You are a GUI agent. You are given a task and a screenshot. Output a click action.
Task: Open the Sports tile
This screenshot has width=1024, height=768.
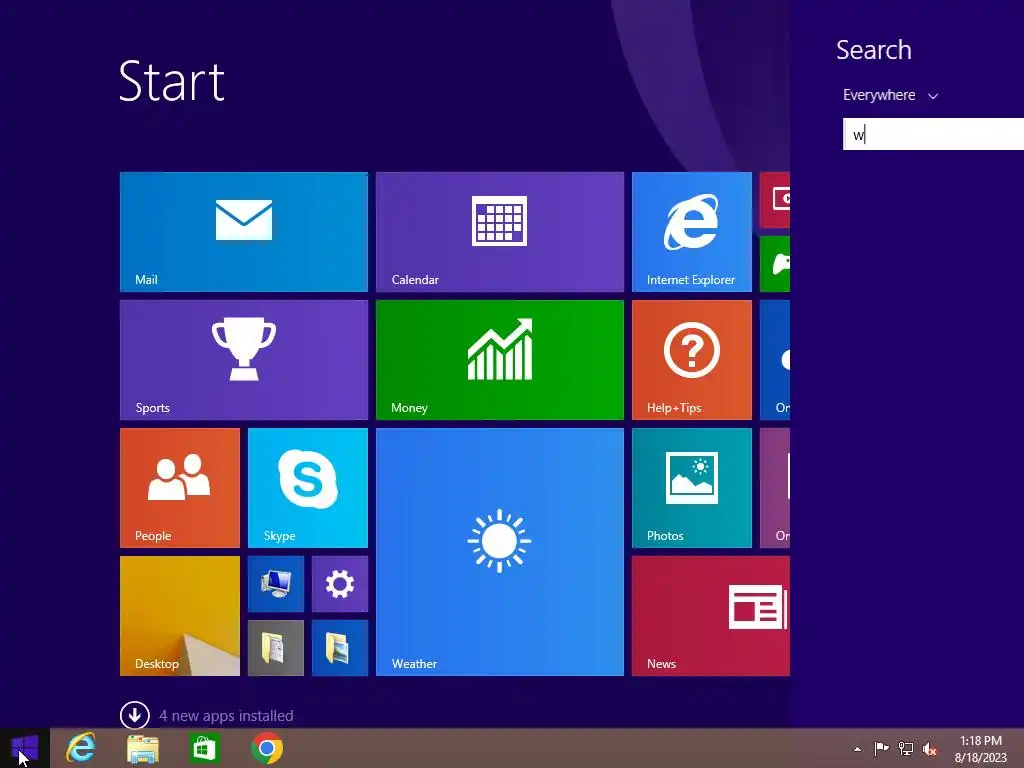244,360
